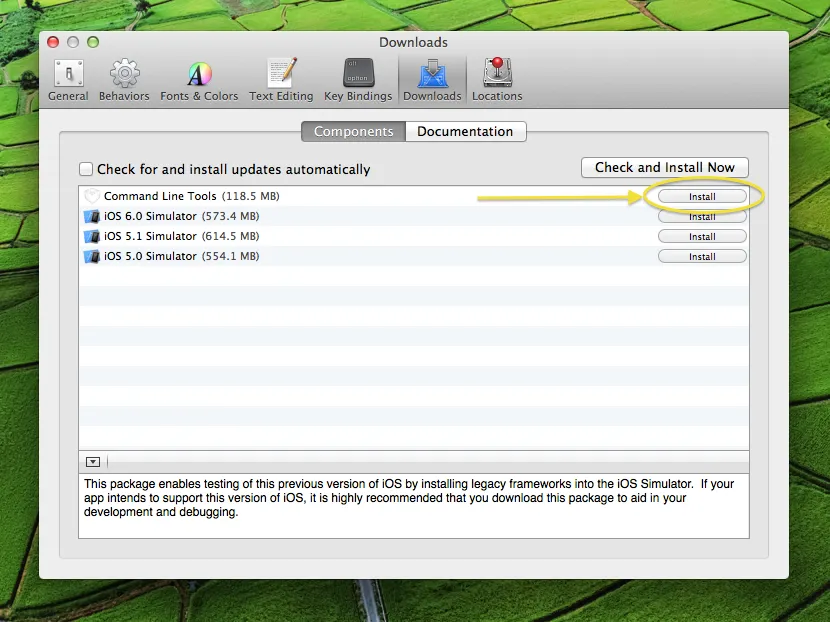
Task: Collapse the package description panel
Action: [92, 461]
